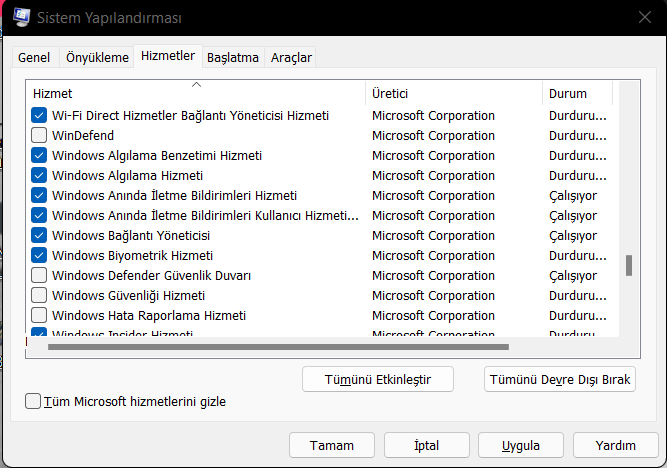Enable Windows Güvenliği Hizmeti checkbox

pyautogui.click(x=39, y=295)
